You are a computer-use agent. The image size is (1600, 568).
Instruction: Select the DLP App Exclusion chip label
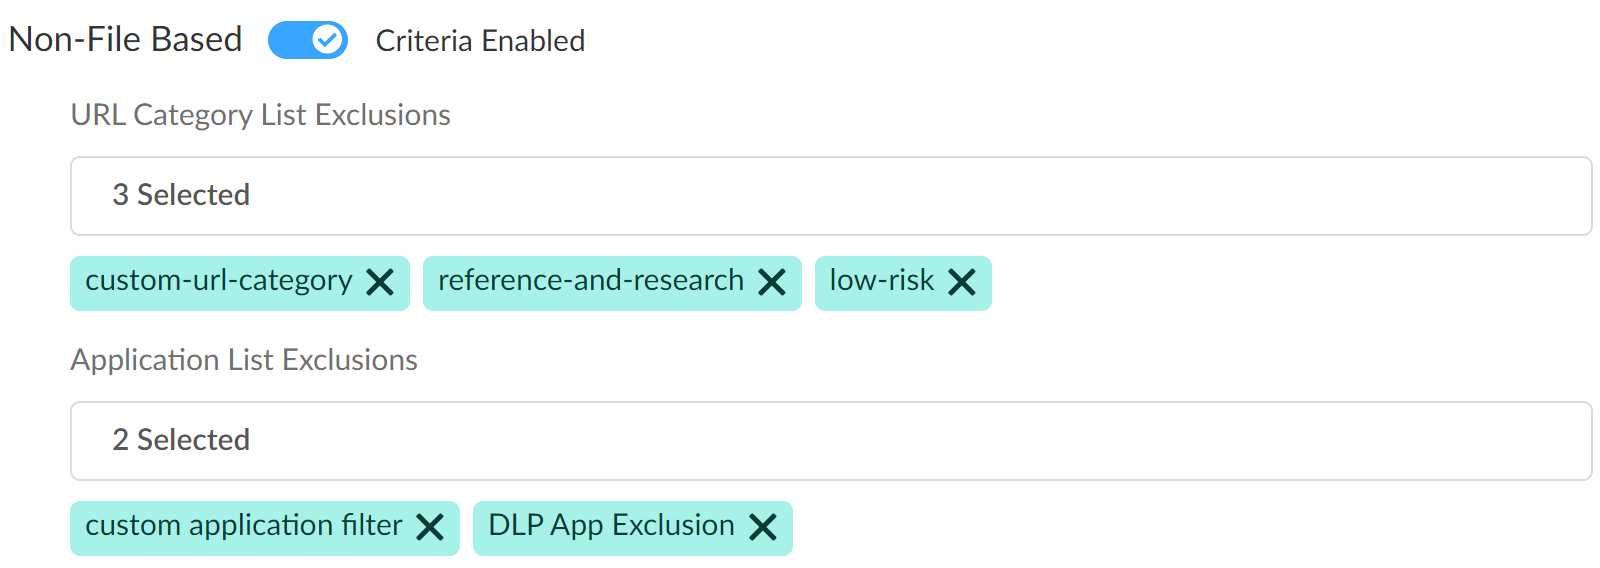[611, 526]
